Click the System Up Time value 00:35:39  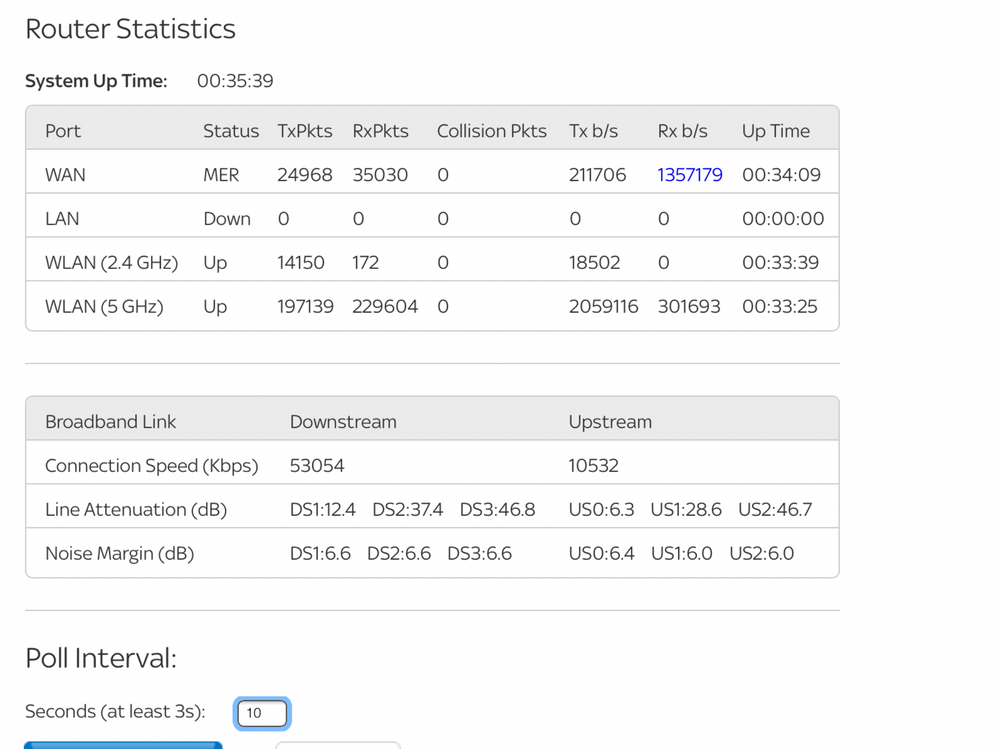[235, 81]
